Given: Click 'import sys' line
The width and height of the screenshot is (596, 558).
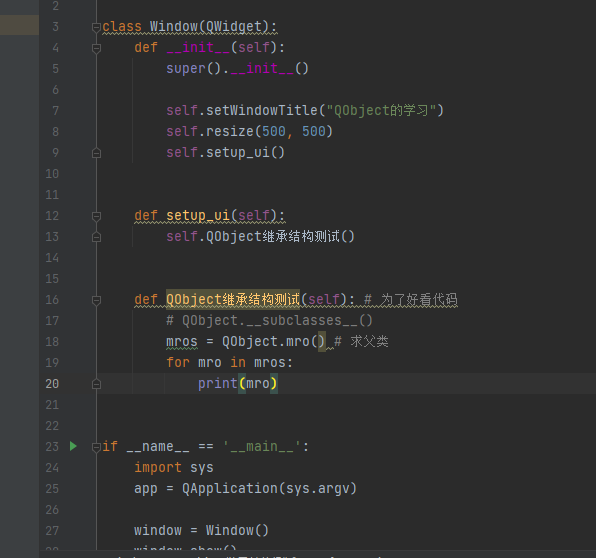Looking at the screenshot, I should (174, 467).
